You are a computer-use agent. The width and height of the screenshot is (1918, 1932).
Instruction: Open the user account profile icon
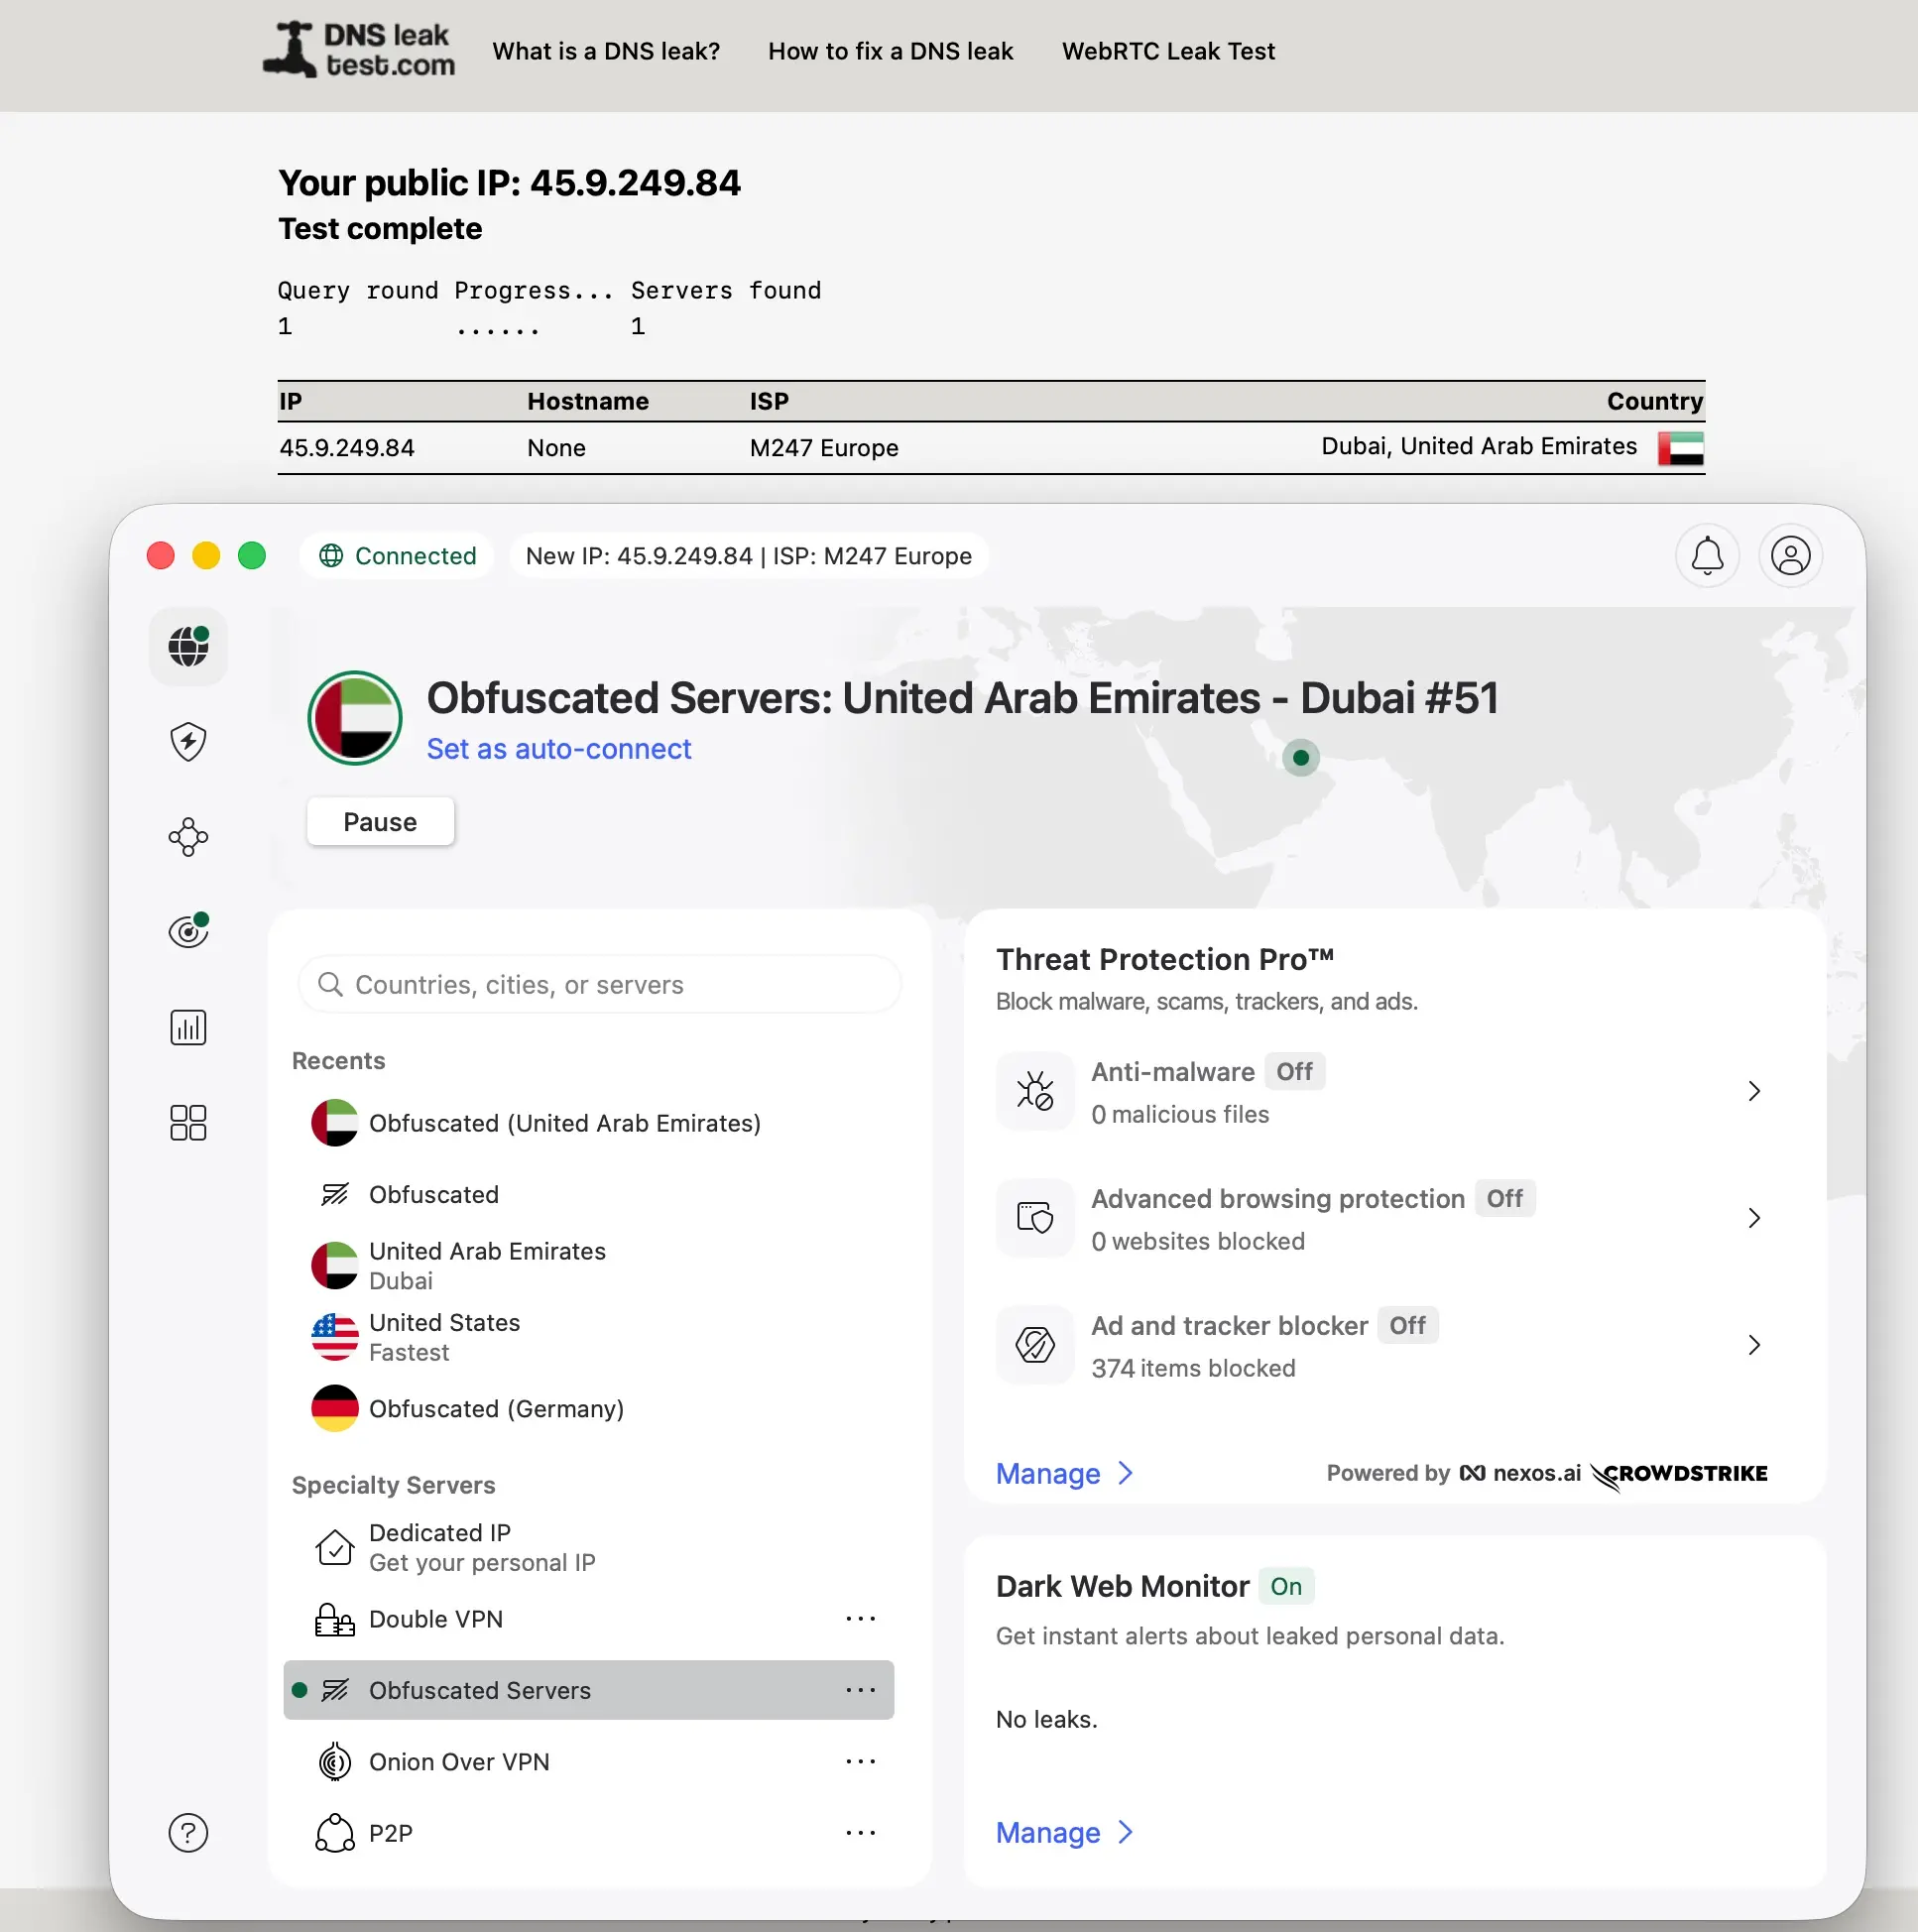pyautogui.click(x=1790, y=556)
